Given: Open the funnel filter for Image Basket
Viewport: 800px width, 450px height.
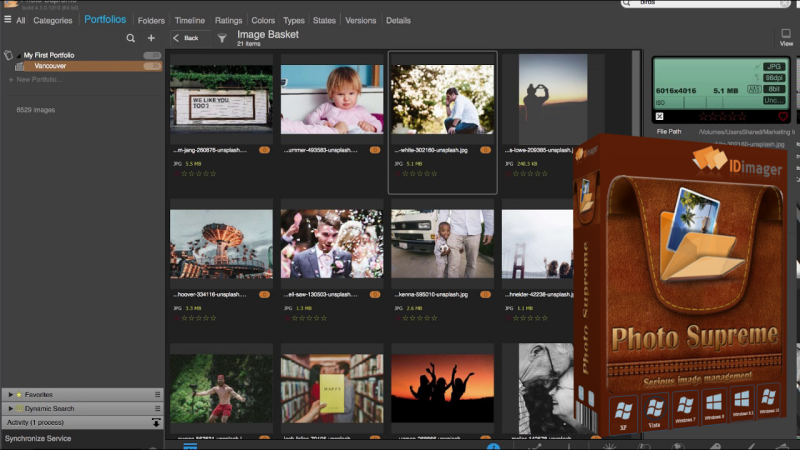Looking at the screenshot, I should click(222, 38).
